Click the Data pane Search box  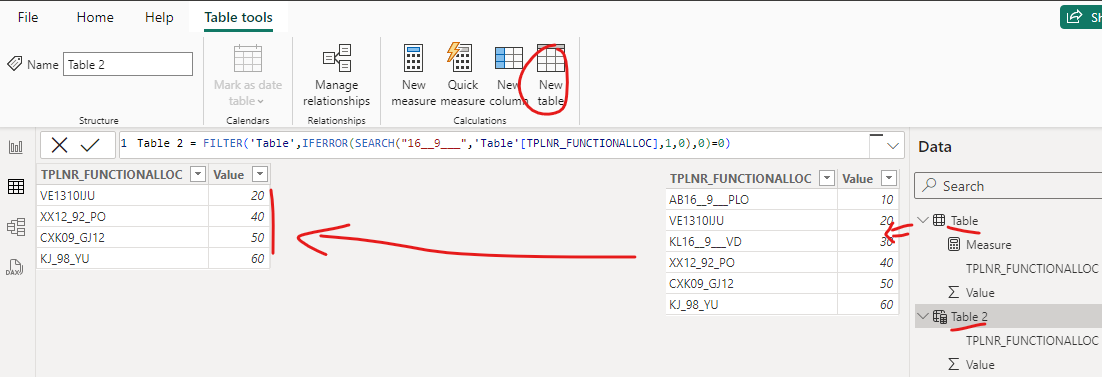[1008, 186]
